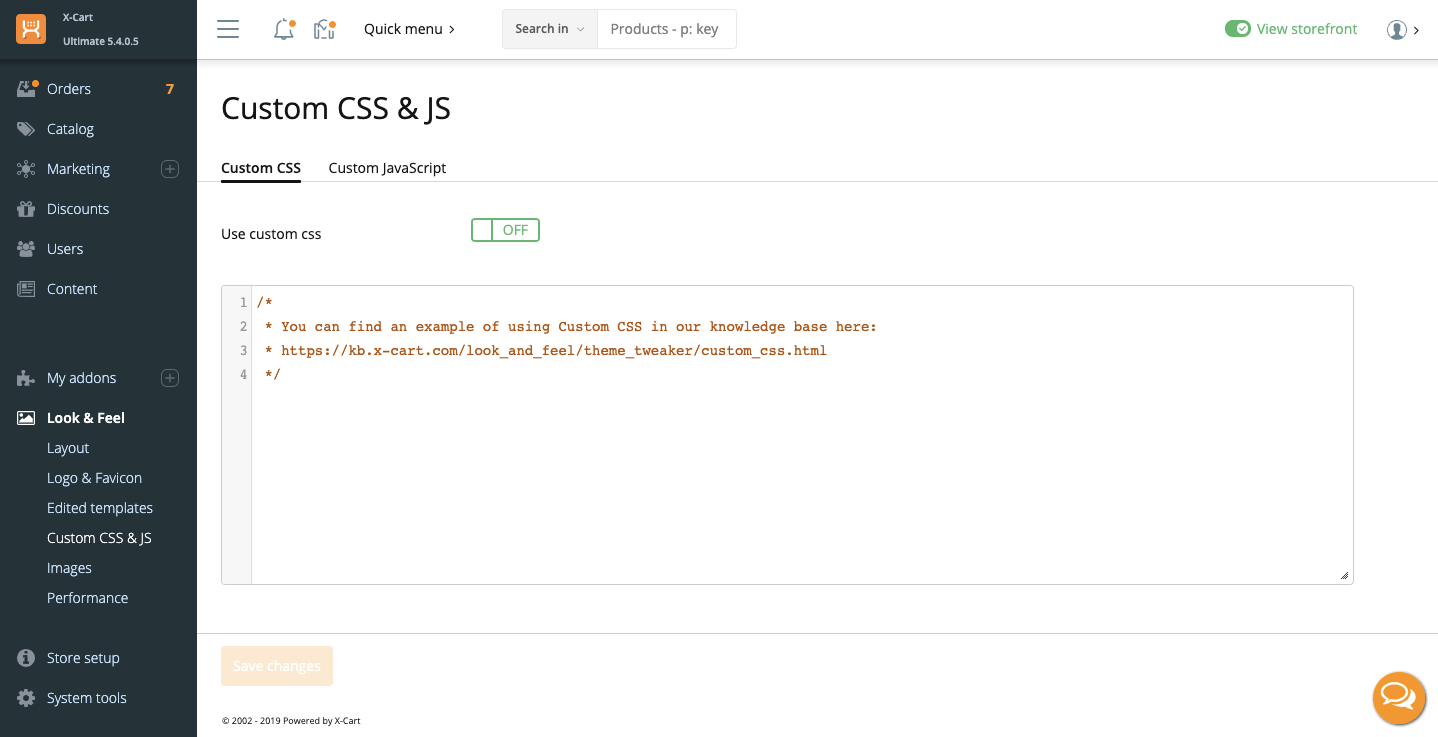Toggle the View storefront switch
Viewport: 1438px width, 737px height.
pyautogui.click(x=1237, y=29)
